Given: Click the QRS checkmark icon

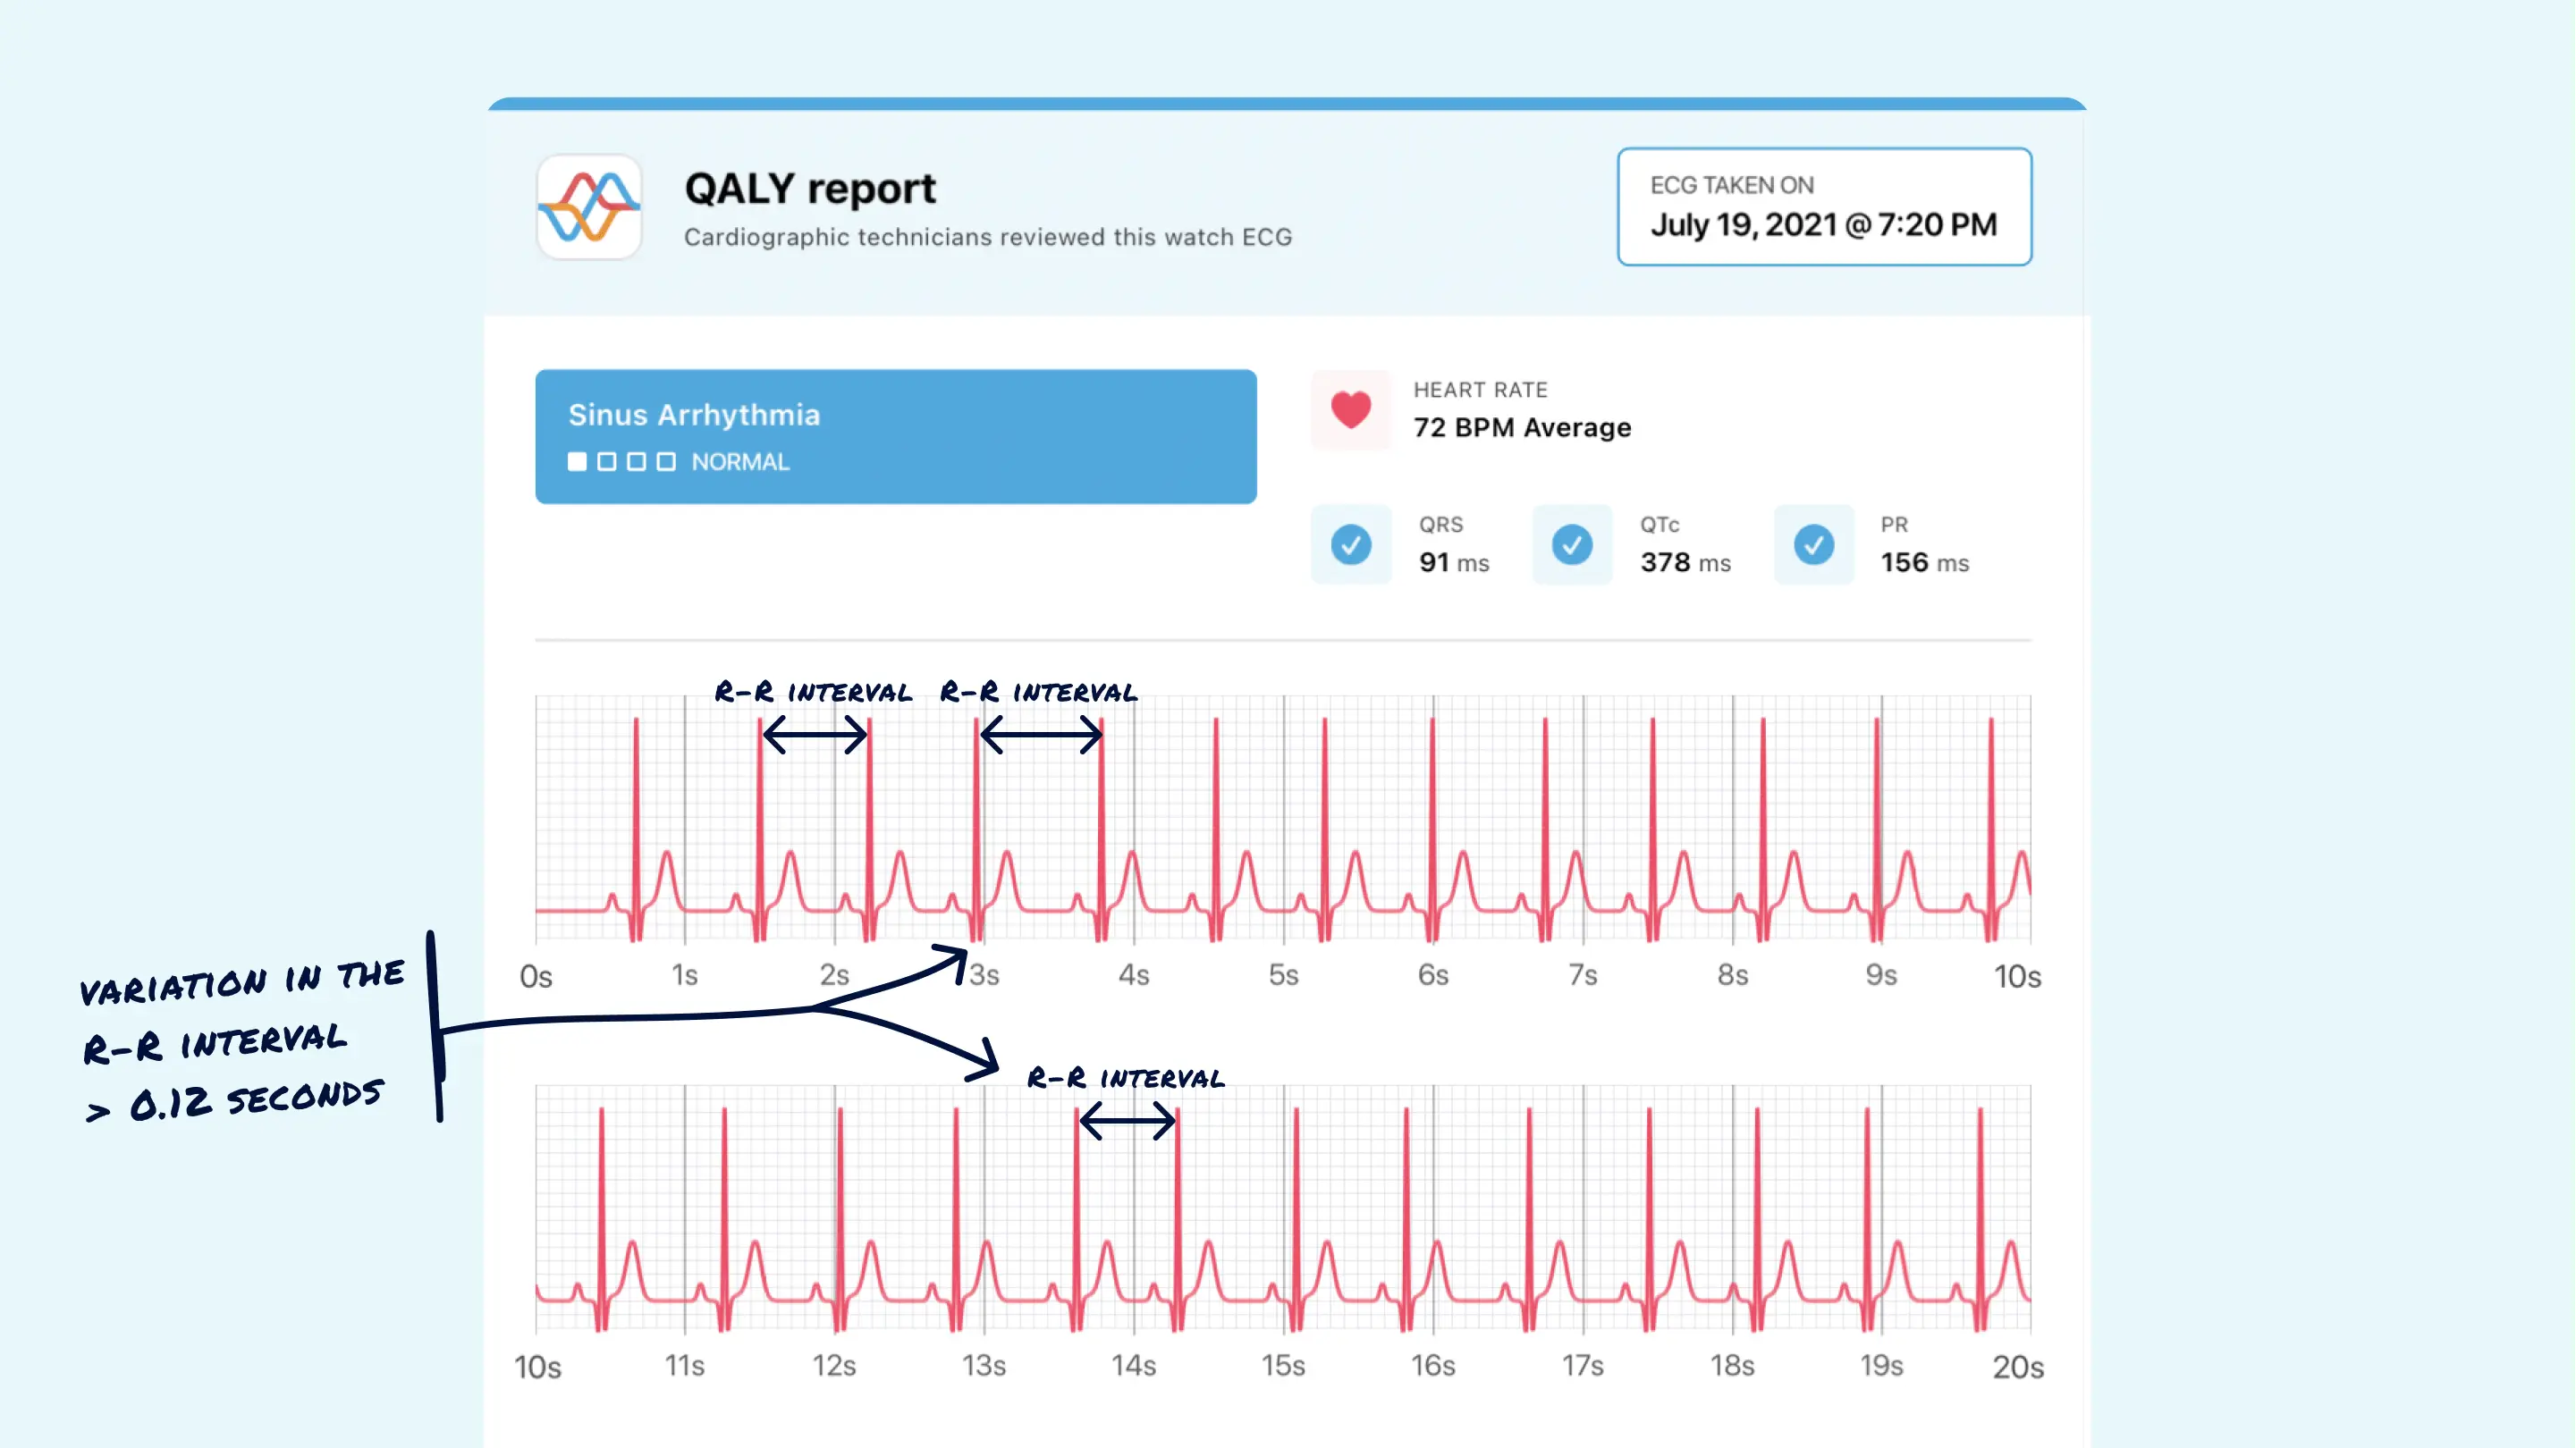Looking at the screenshot, I should [1352, 545].
